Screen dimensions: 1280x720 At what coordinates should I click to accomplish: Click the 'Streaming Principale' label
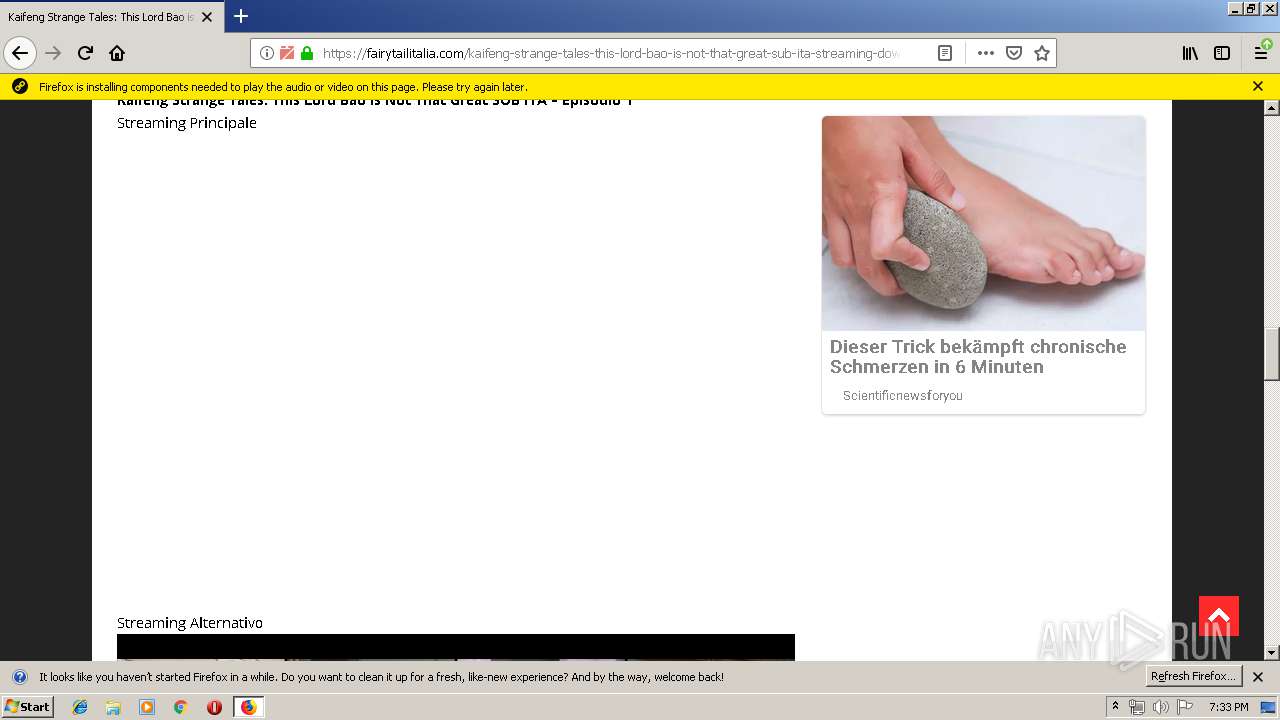click(187, 123)
